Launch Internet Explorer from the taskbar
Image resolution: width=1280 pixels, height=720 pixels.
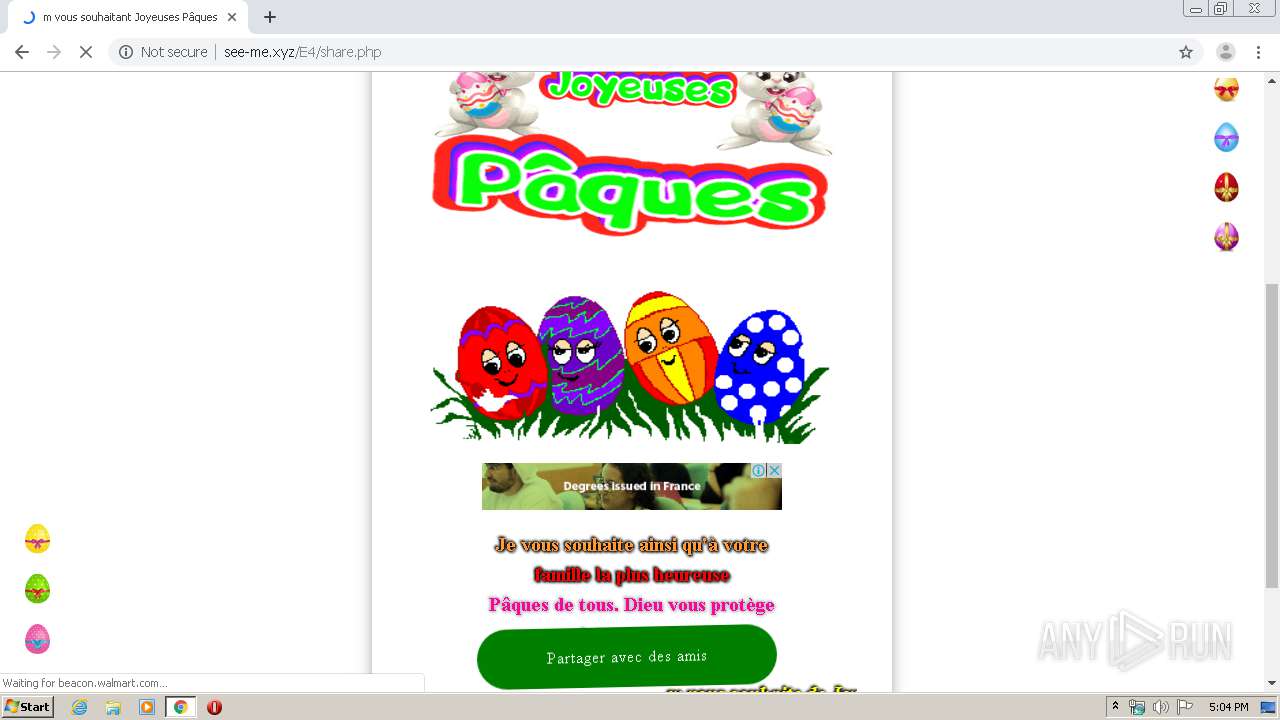click(80, 707)
